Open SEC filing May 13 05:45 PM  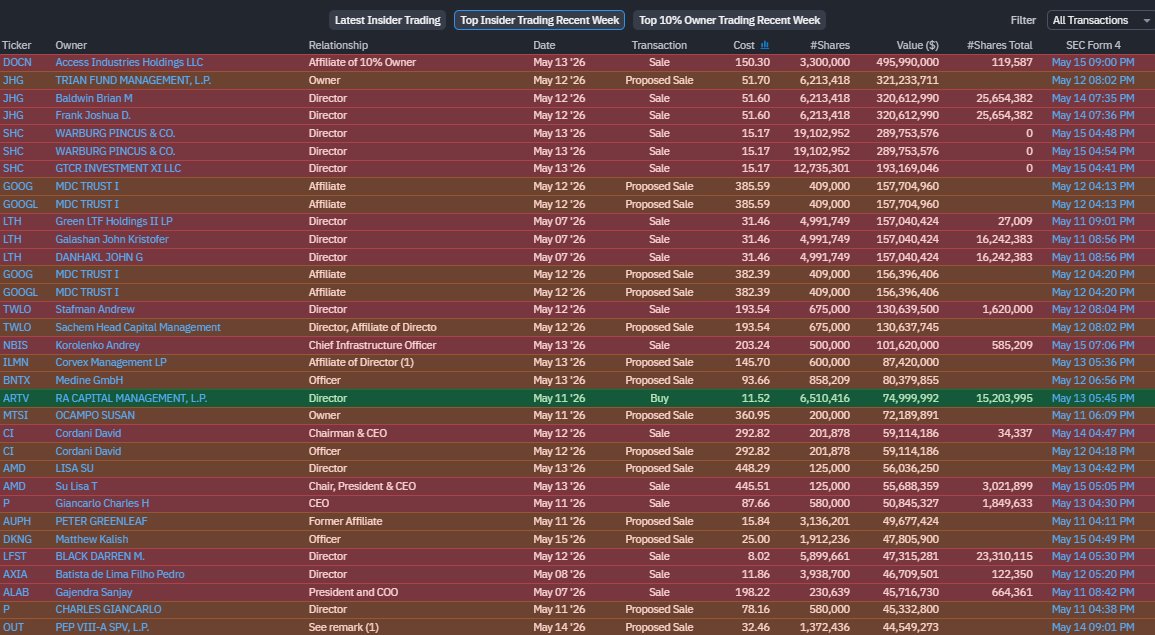[1093, 398]
